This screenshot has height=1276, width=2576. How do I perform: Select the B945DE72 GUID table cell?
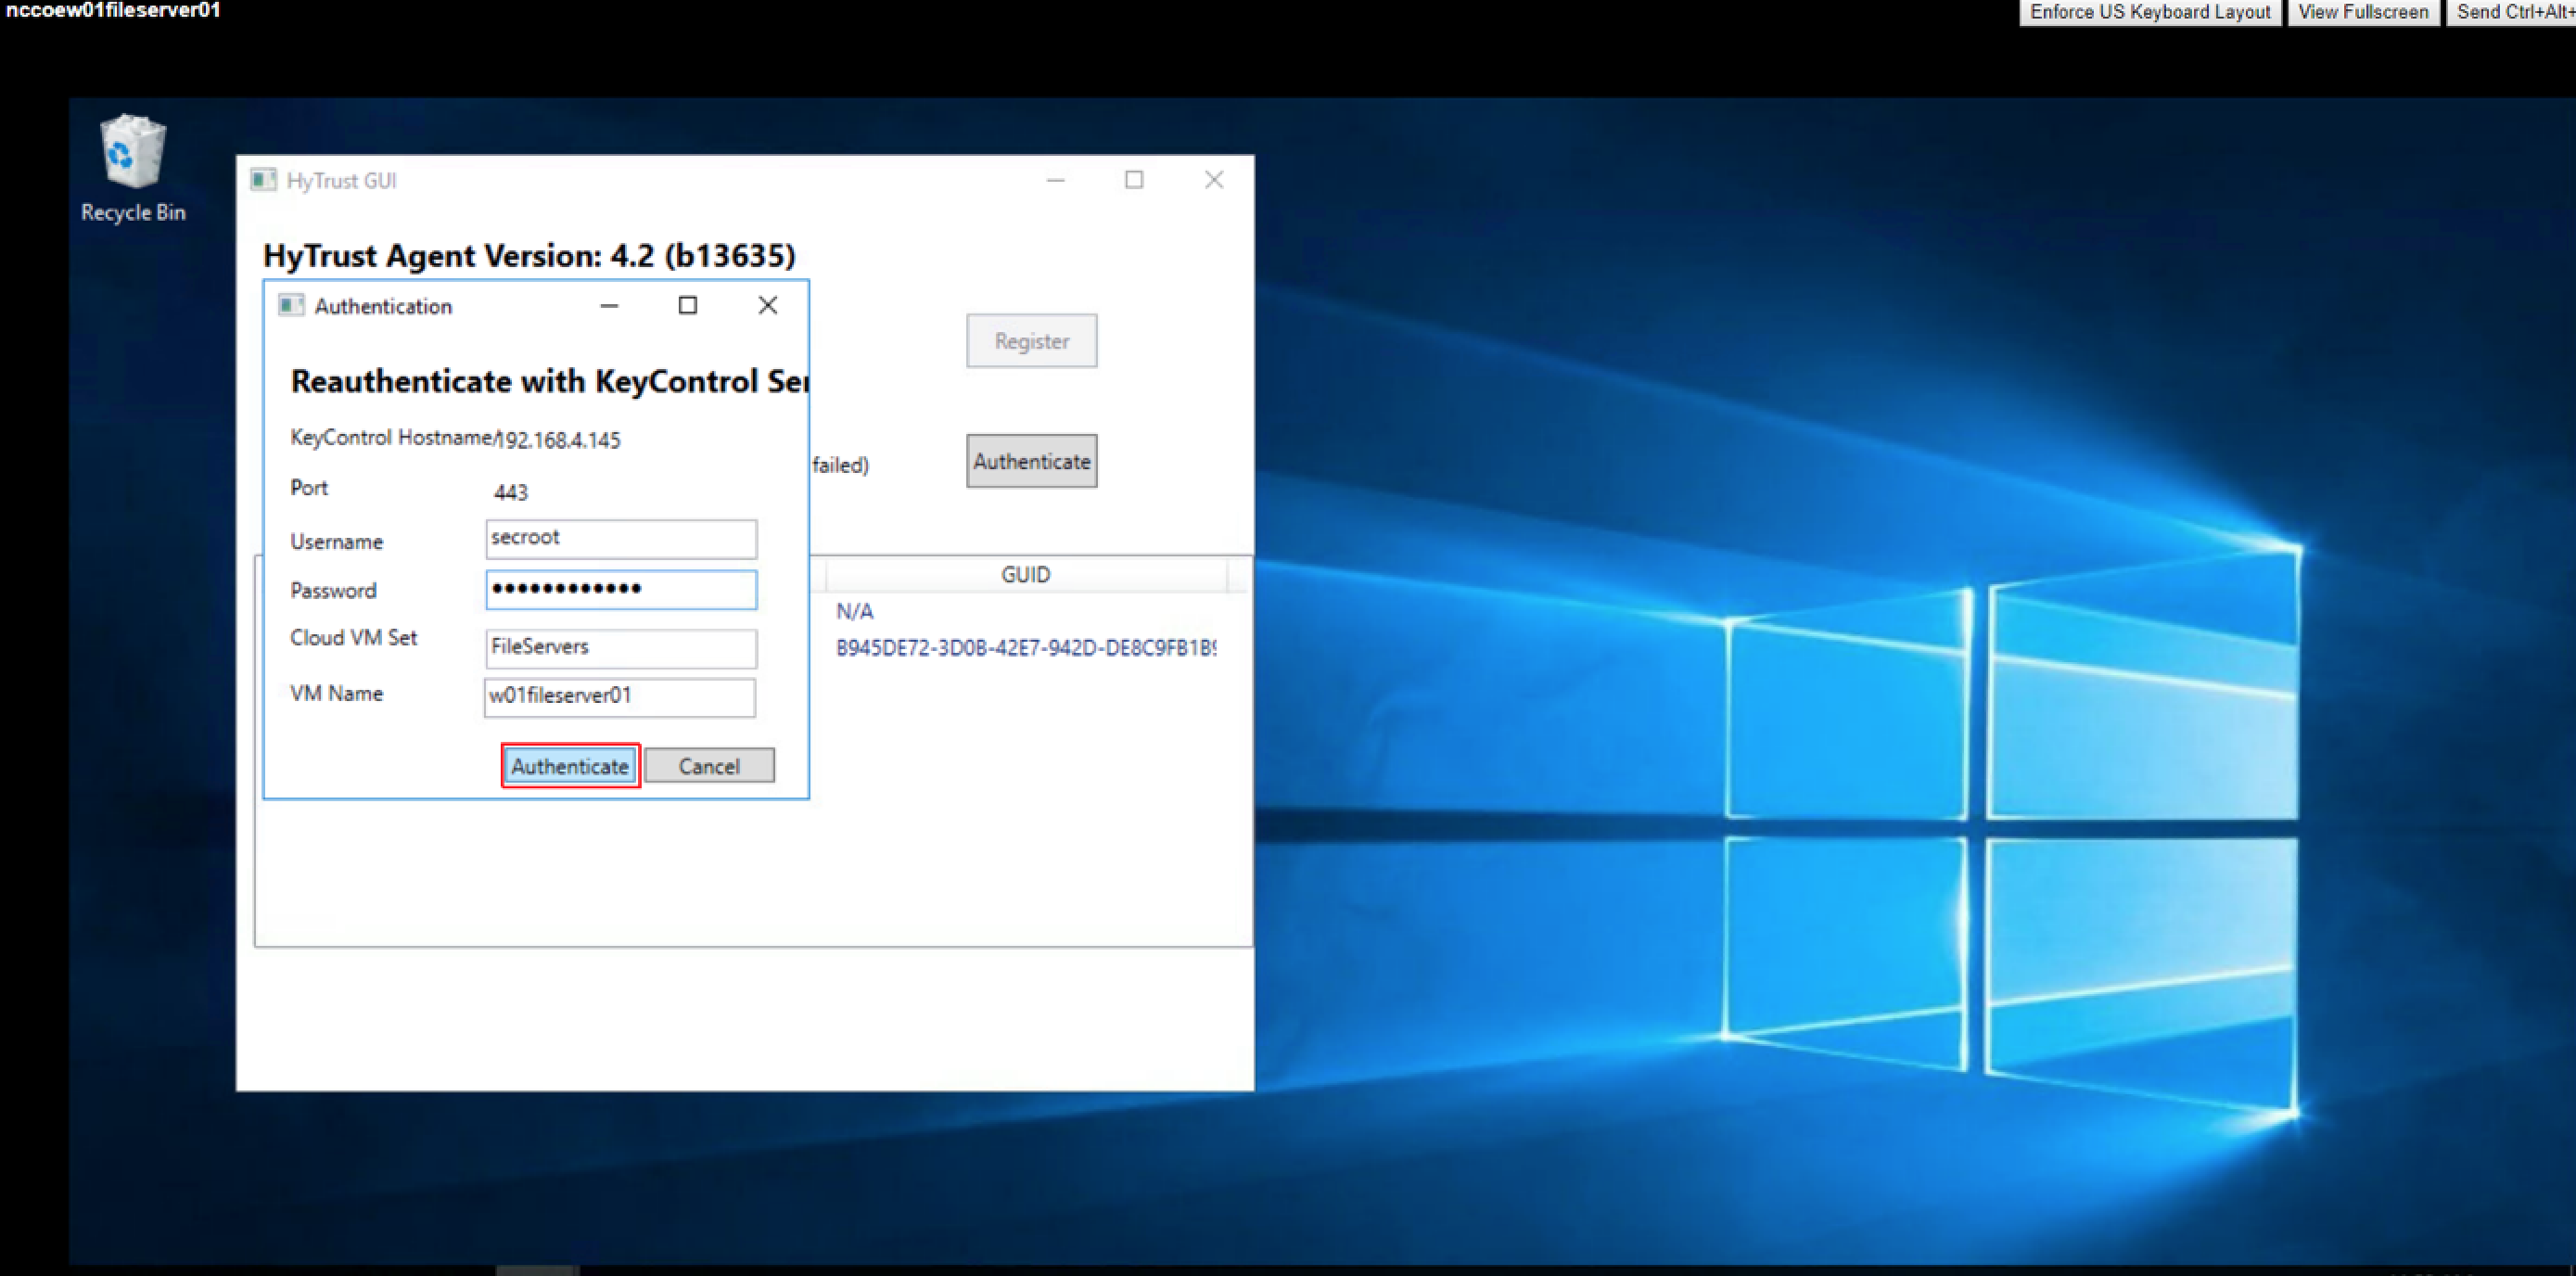pyautogui.click(x=1026, y=648)
